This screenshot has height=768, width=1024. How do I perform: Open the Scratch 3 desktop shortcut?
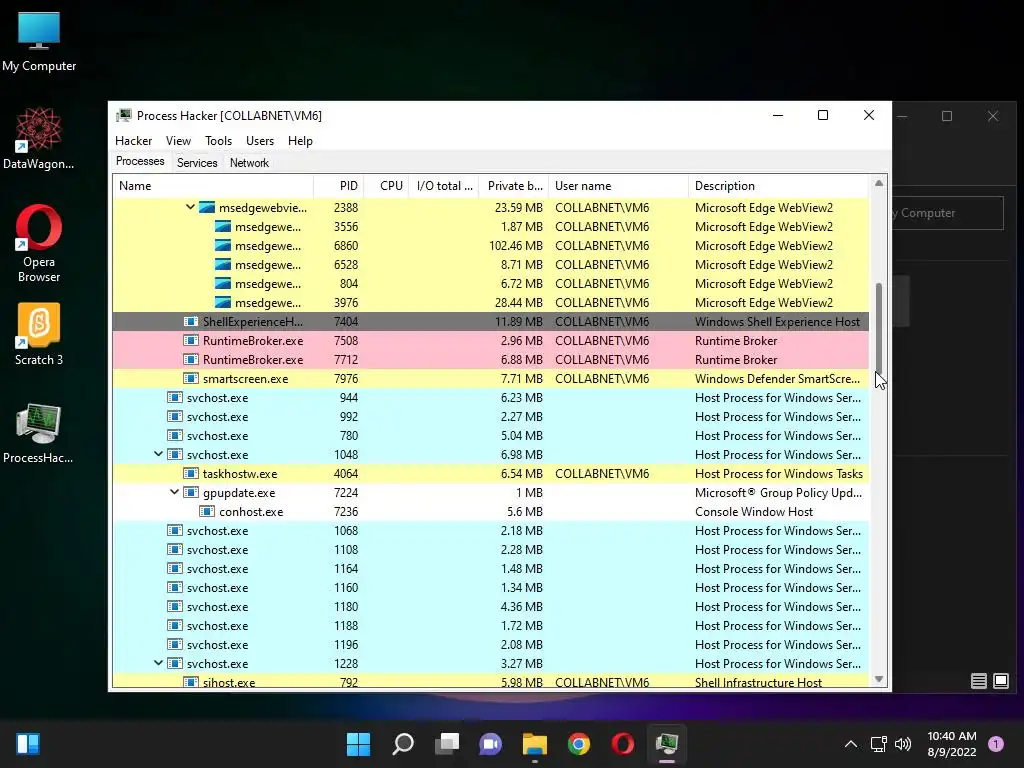39,334
